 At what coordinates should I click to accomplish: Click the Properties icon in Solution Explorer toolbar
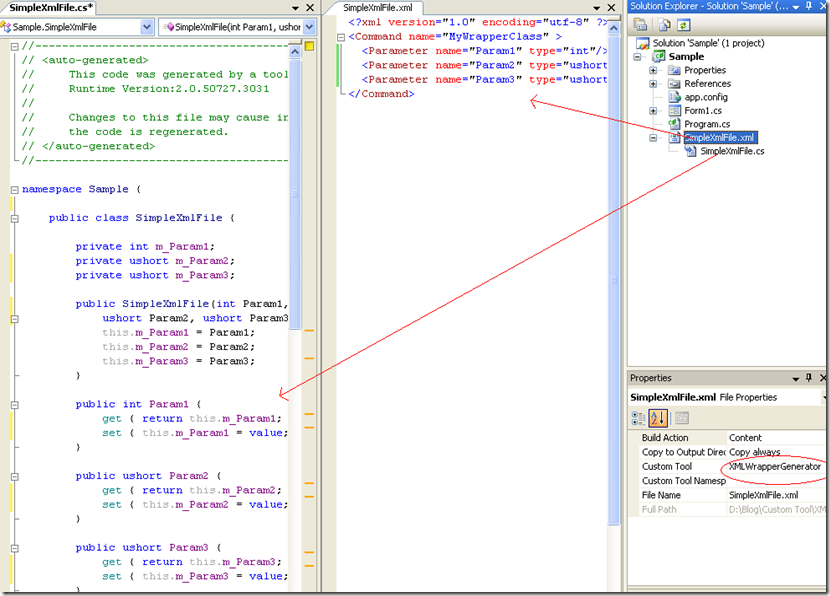coord(640,24)
